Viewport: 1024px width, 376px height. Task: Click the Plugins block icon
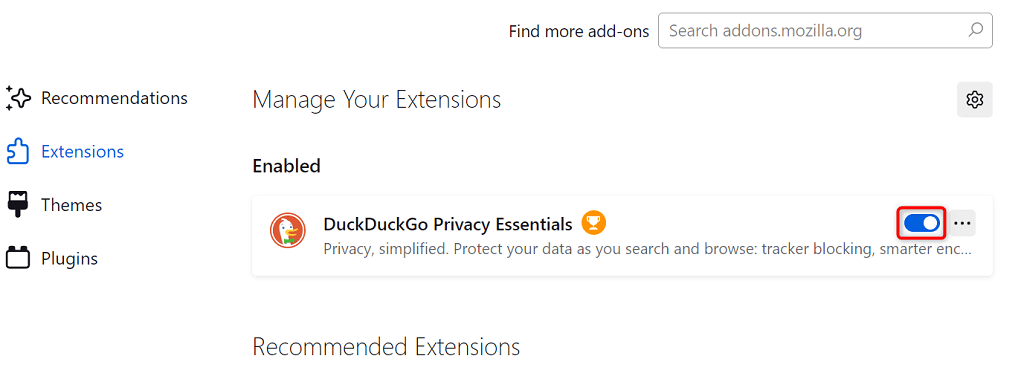(x=18, y=258)
